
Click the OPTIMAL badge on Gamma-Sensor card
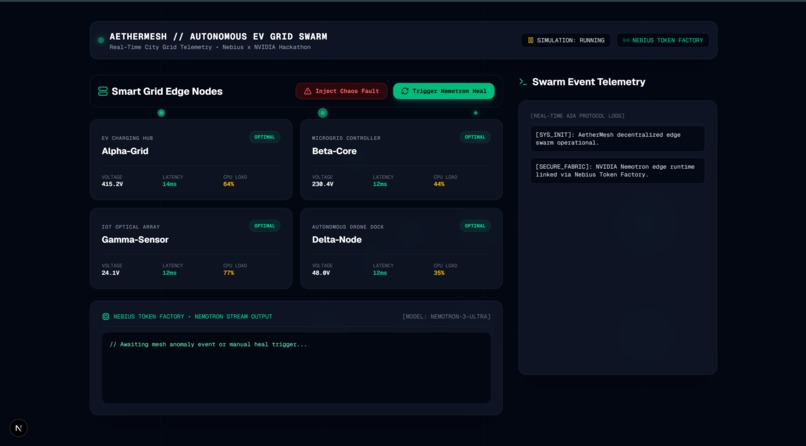[x=265, y=226]
